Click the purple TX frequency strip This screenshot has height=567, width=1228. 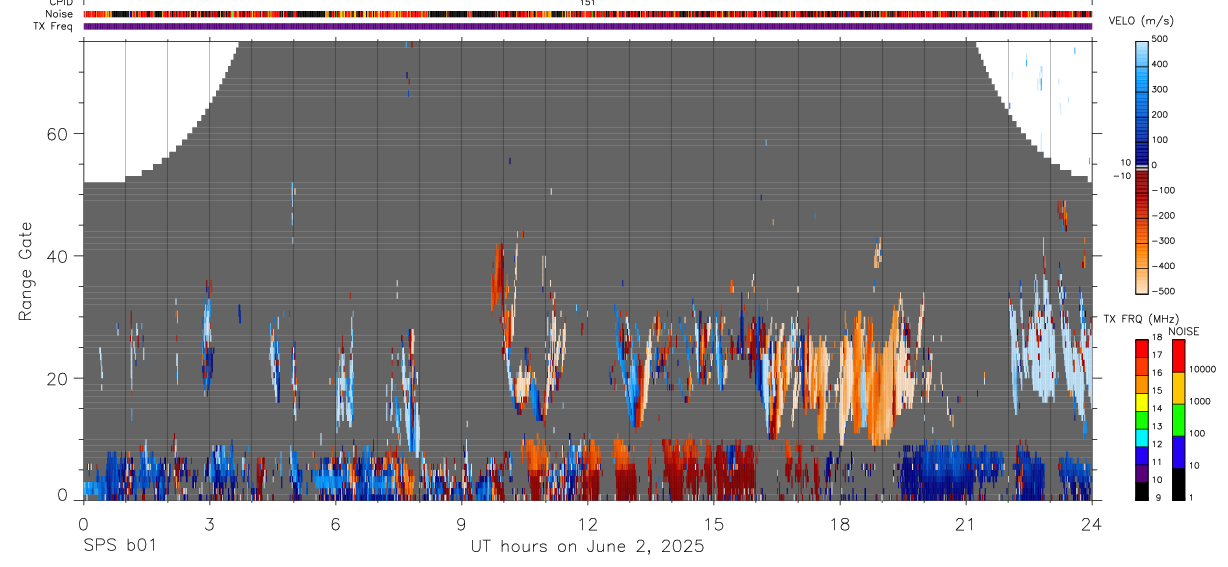pos(587,26)
